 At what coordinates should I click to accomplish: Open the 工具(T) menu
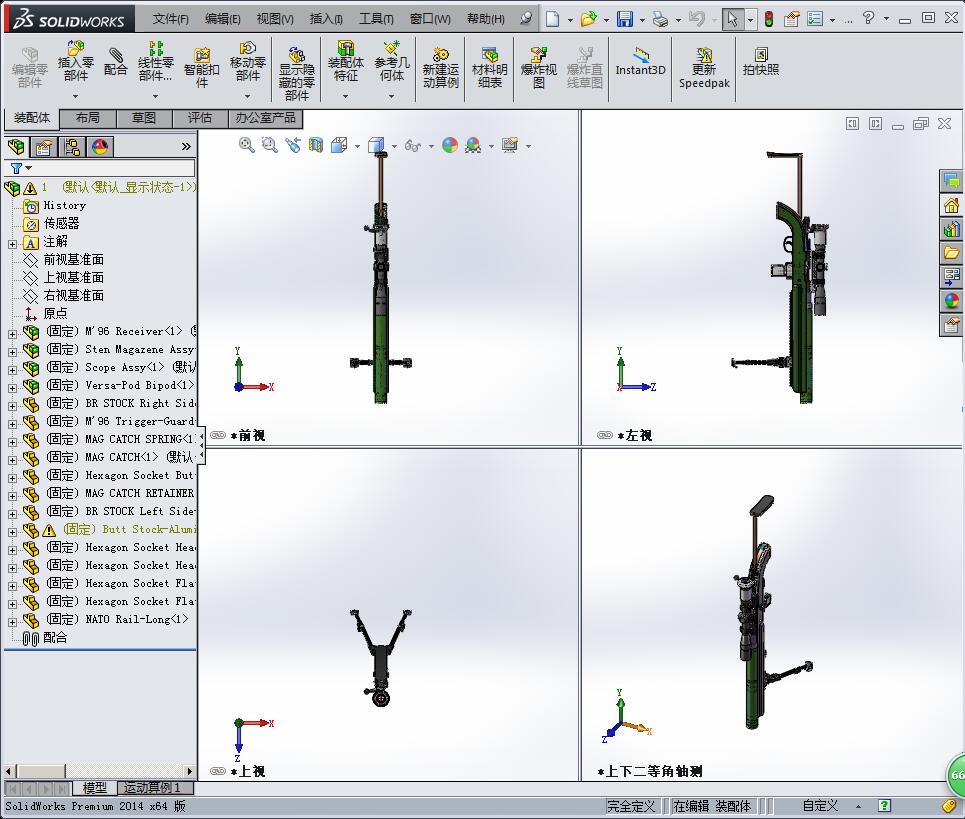click(x=376, y=19)
